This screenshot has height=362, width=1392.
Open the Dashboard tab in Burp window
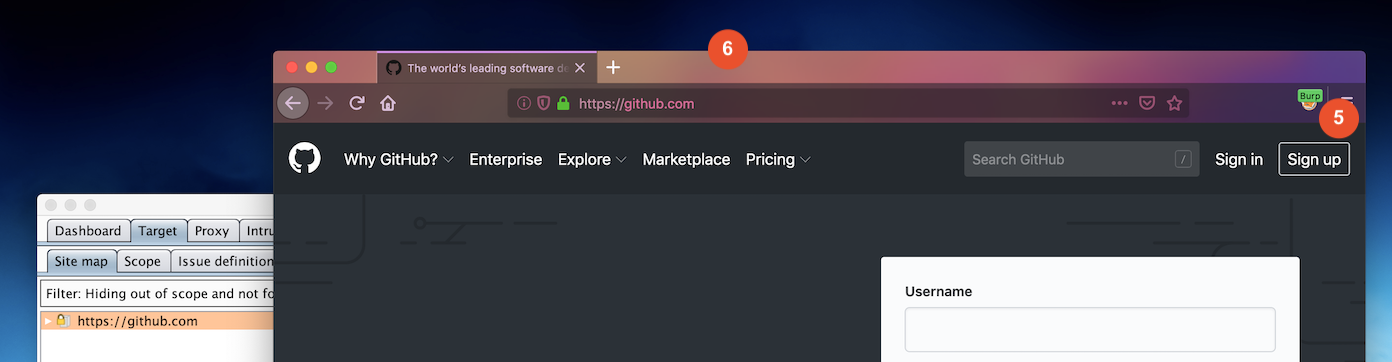88,231
